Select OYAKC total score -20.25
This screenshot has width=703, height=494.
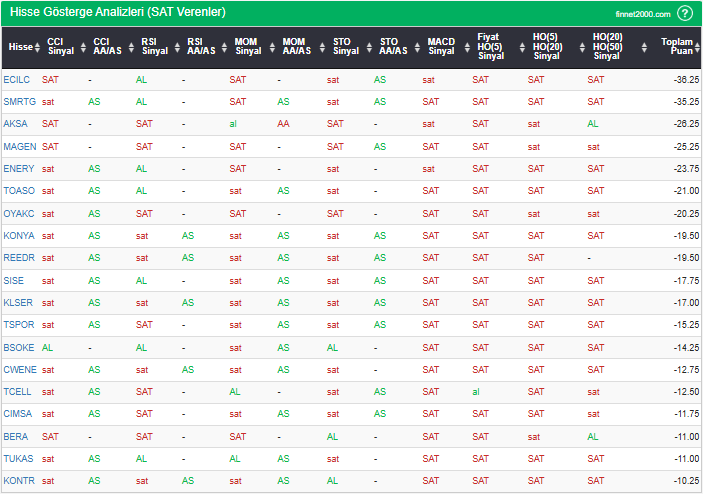(686, 213)
